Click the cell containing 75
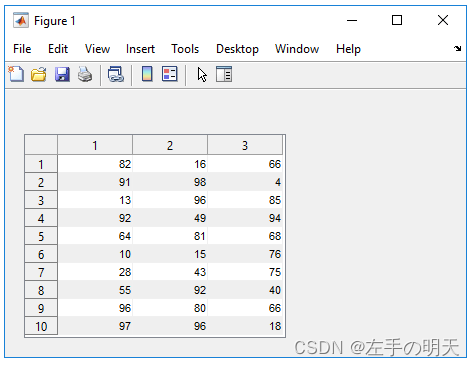This screenshot has width=475, height=366. click(x=245, y=272)
